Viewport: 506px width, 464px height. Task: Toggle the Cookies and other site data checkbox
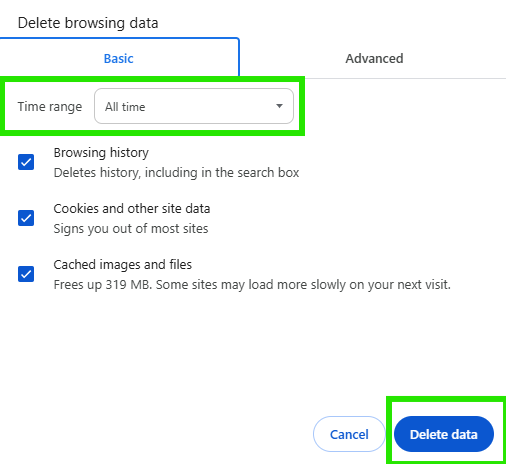click(x=26, y=218)
